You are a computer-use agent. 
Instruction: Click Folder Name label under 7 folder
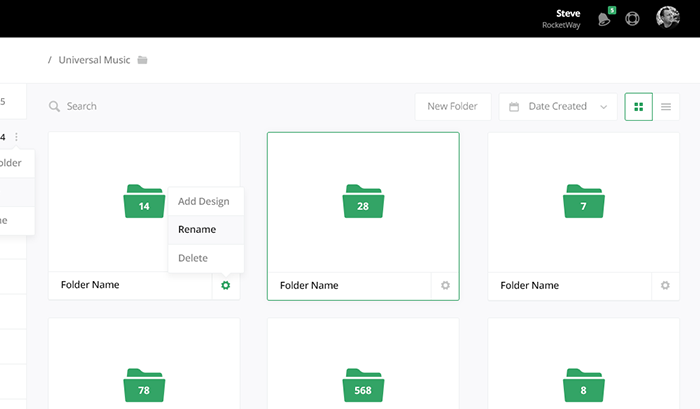529,285
